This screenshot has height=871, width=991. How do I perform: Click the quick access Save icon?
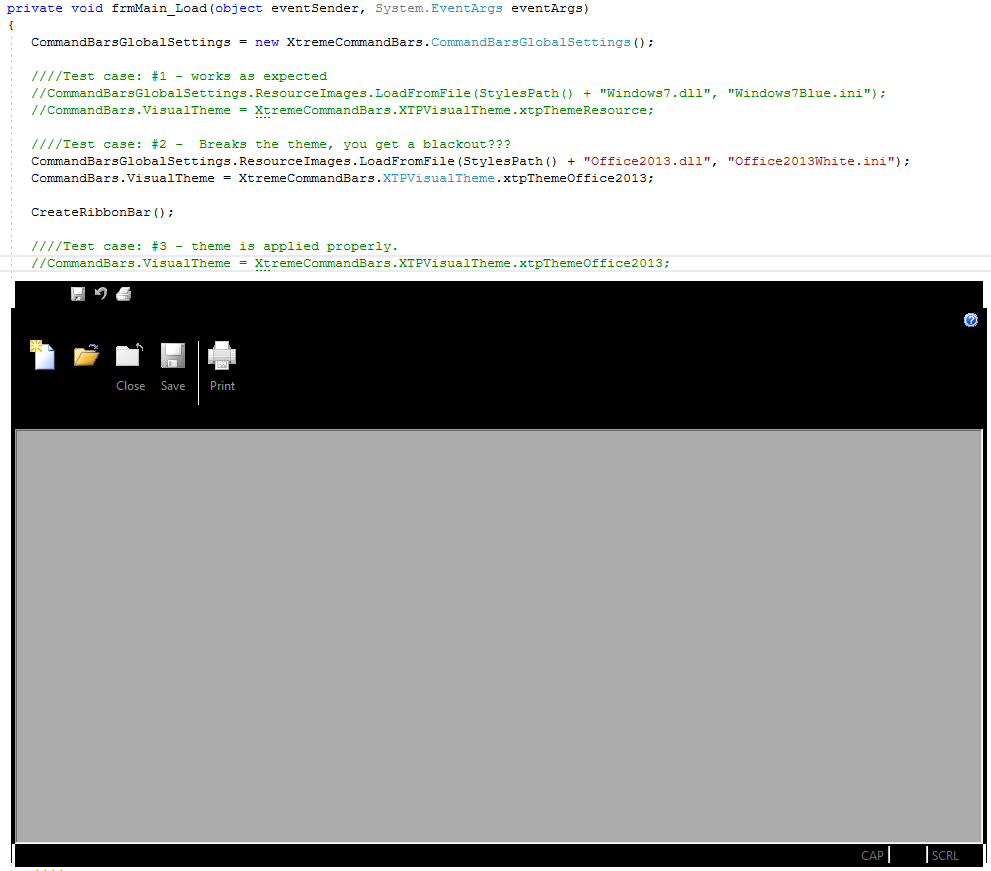tap(78, 294)
